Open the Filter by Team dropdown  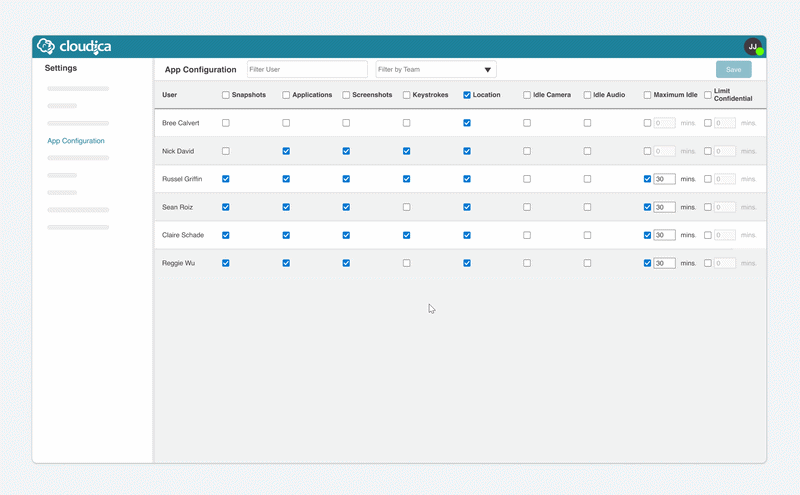[x=436, y=69]
